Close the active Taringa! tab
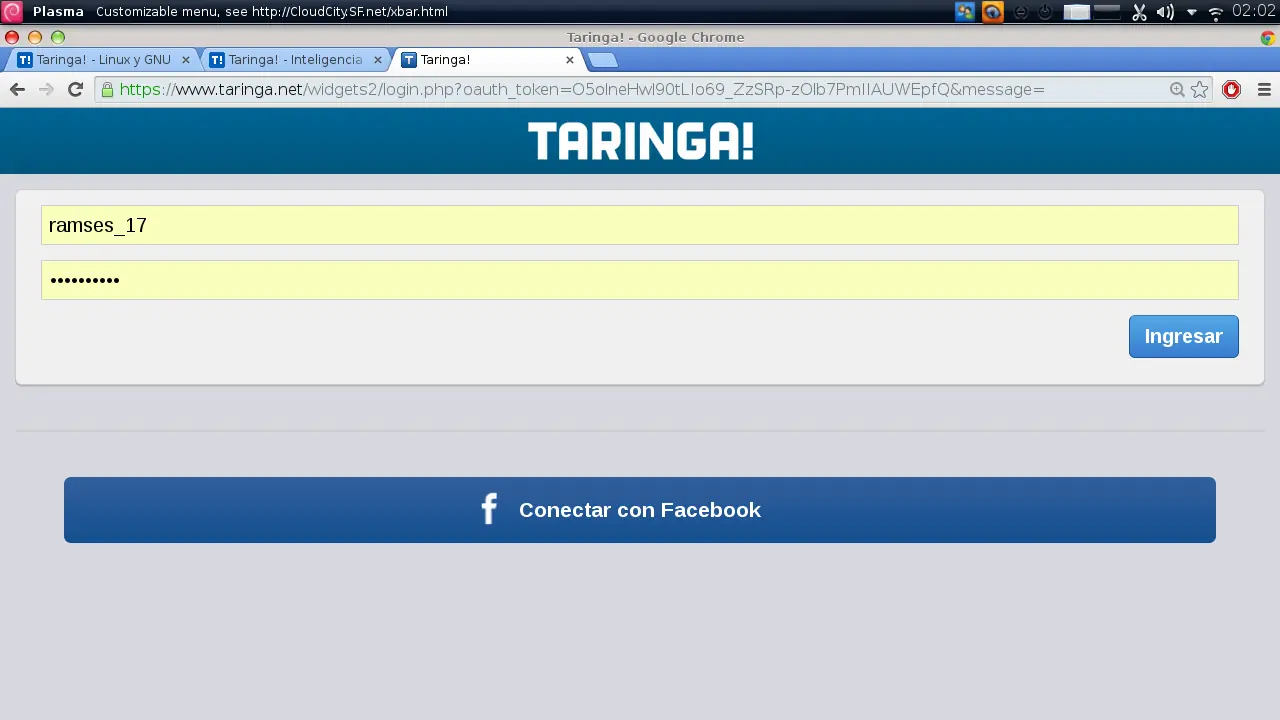 [570, 60]
